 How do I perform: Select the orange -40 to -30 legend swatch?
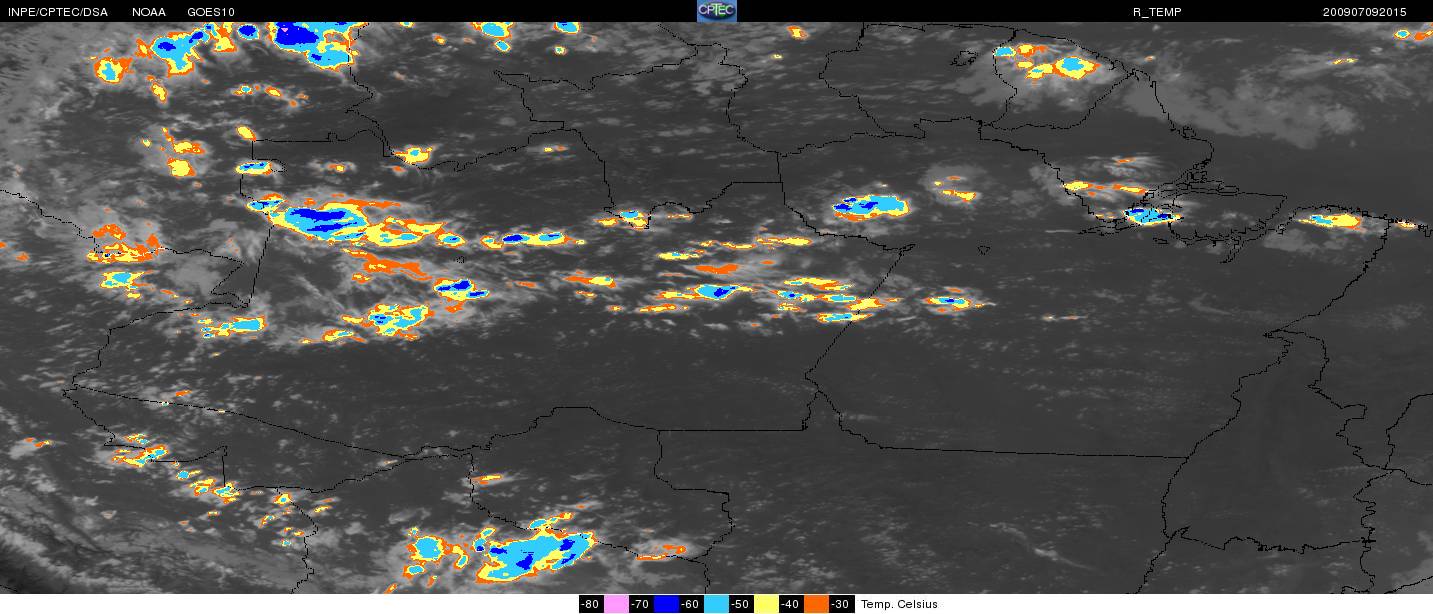click(x=816, y=604)
